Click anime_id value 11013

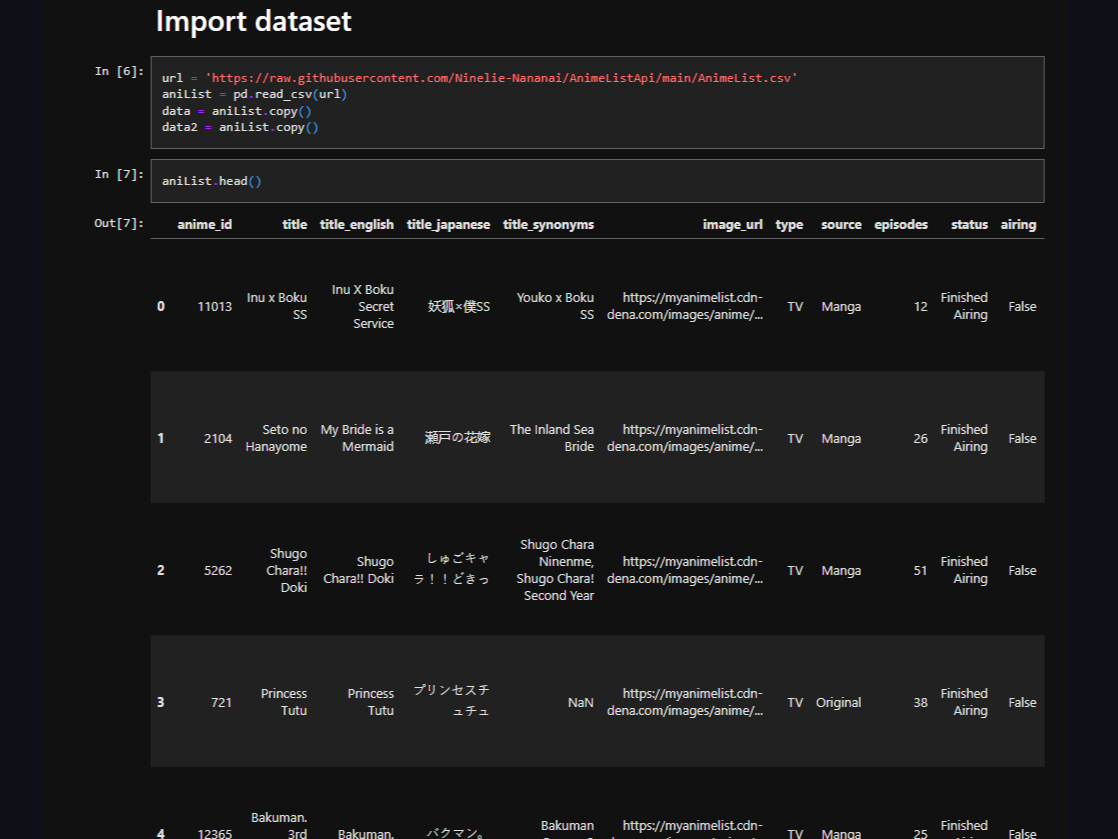point(215,307)
